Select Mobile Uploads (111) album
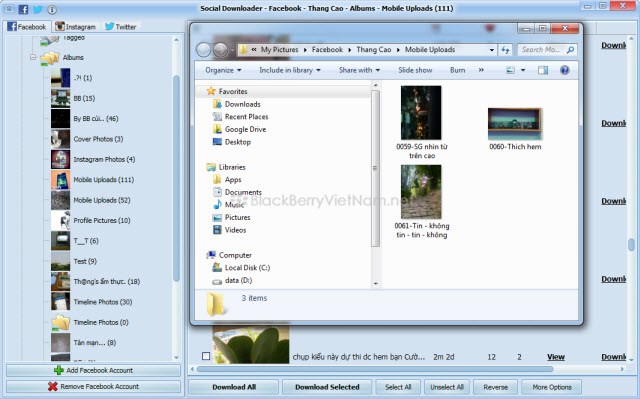 [x=103, y=180]
